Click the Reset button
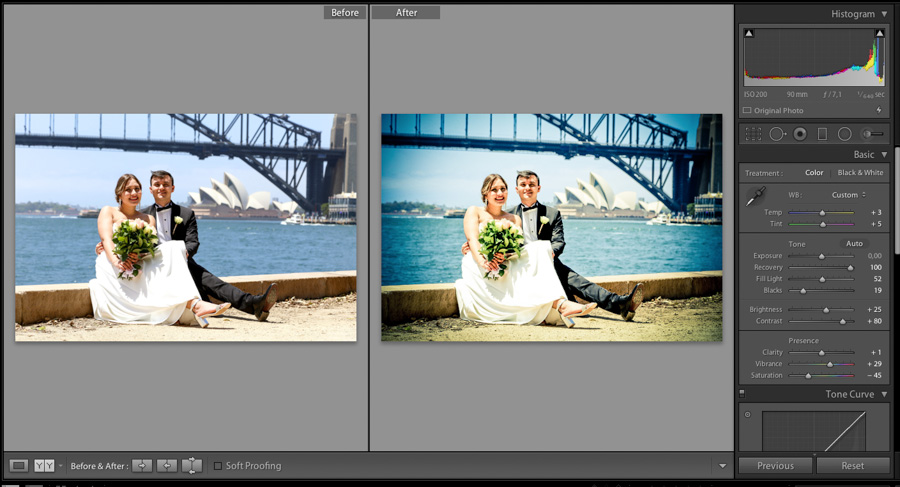The image size is (900, 487). pyautogui.click(x=853, y=466)
